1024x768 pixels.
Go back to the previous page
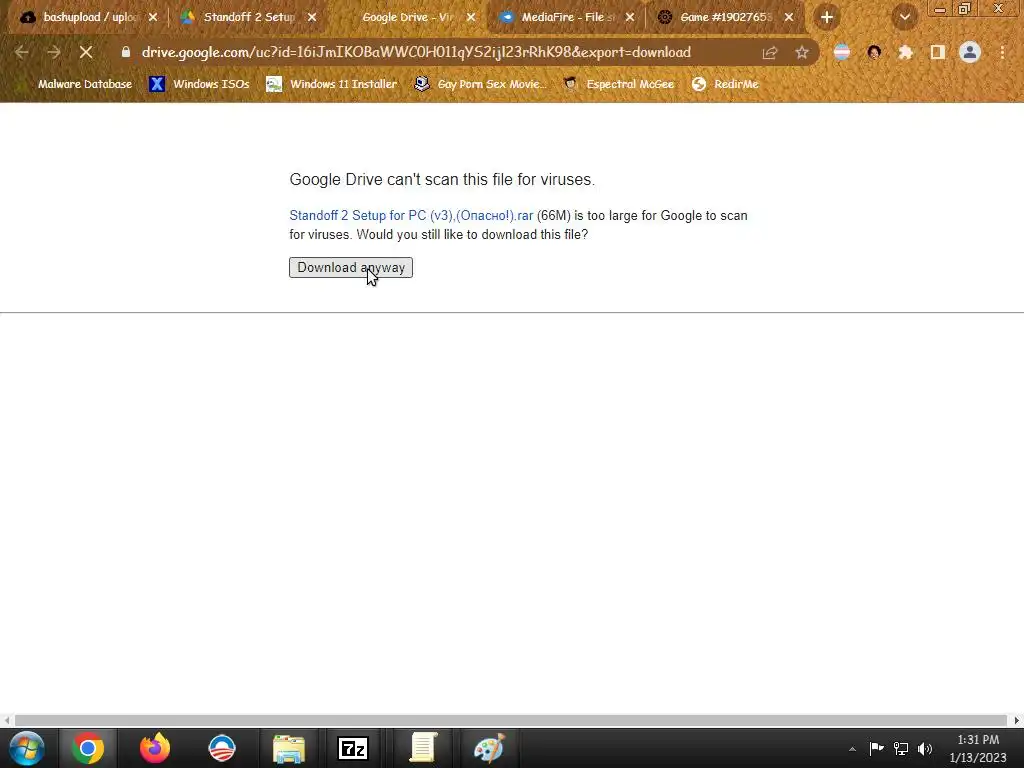tap(22, 52)
